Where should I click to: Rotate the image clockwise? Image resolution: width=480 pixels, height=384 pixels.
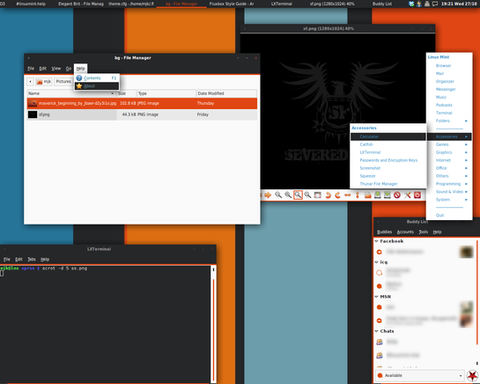(x=337, y=195)
